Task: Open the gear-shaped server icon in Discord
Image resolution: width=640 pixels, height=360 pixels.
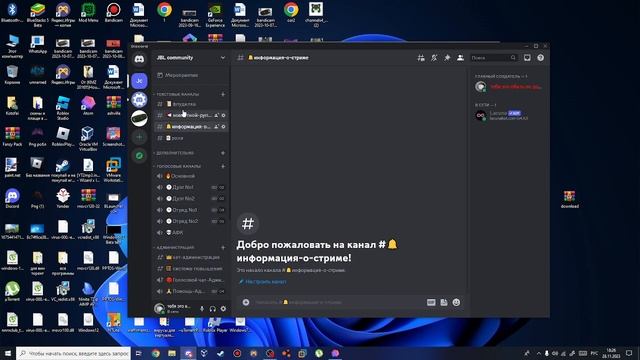Action: [139, 100]
